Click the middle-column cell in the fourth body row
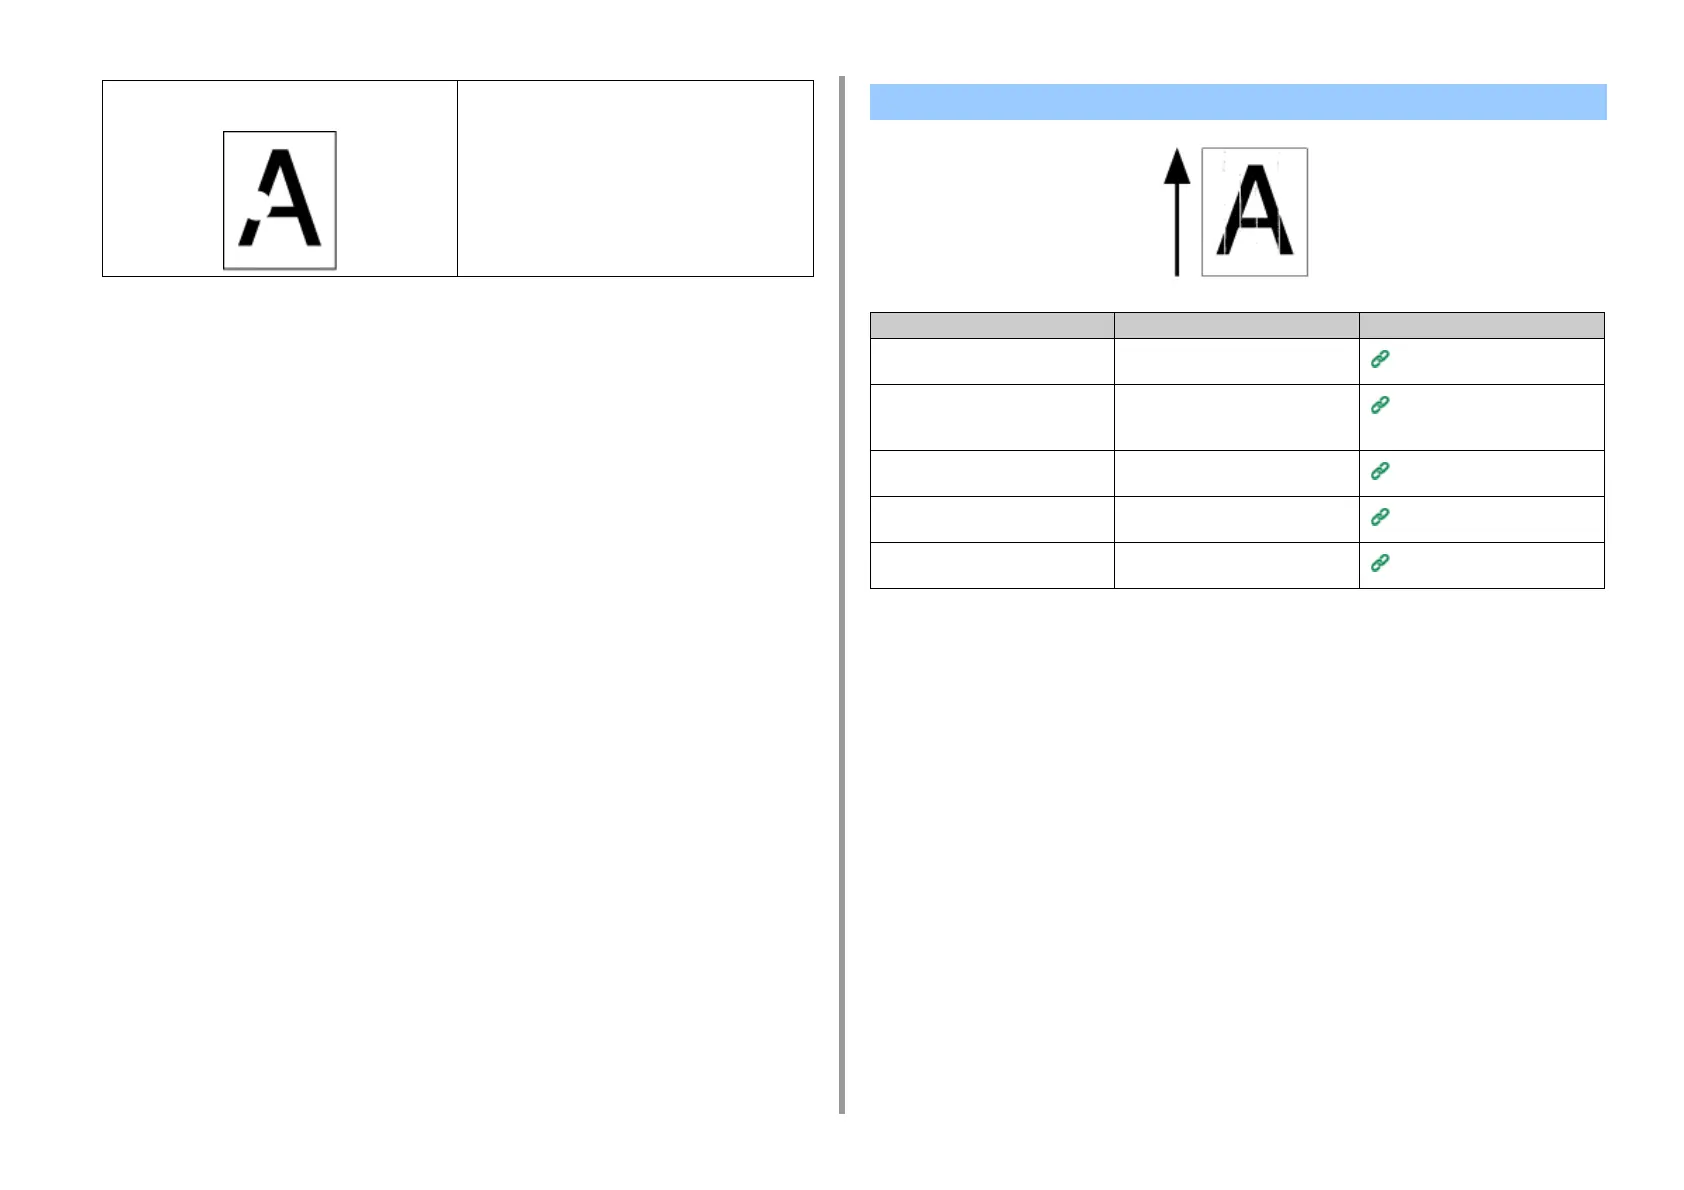 1236,519
